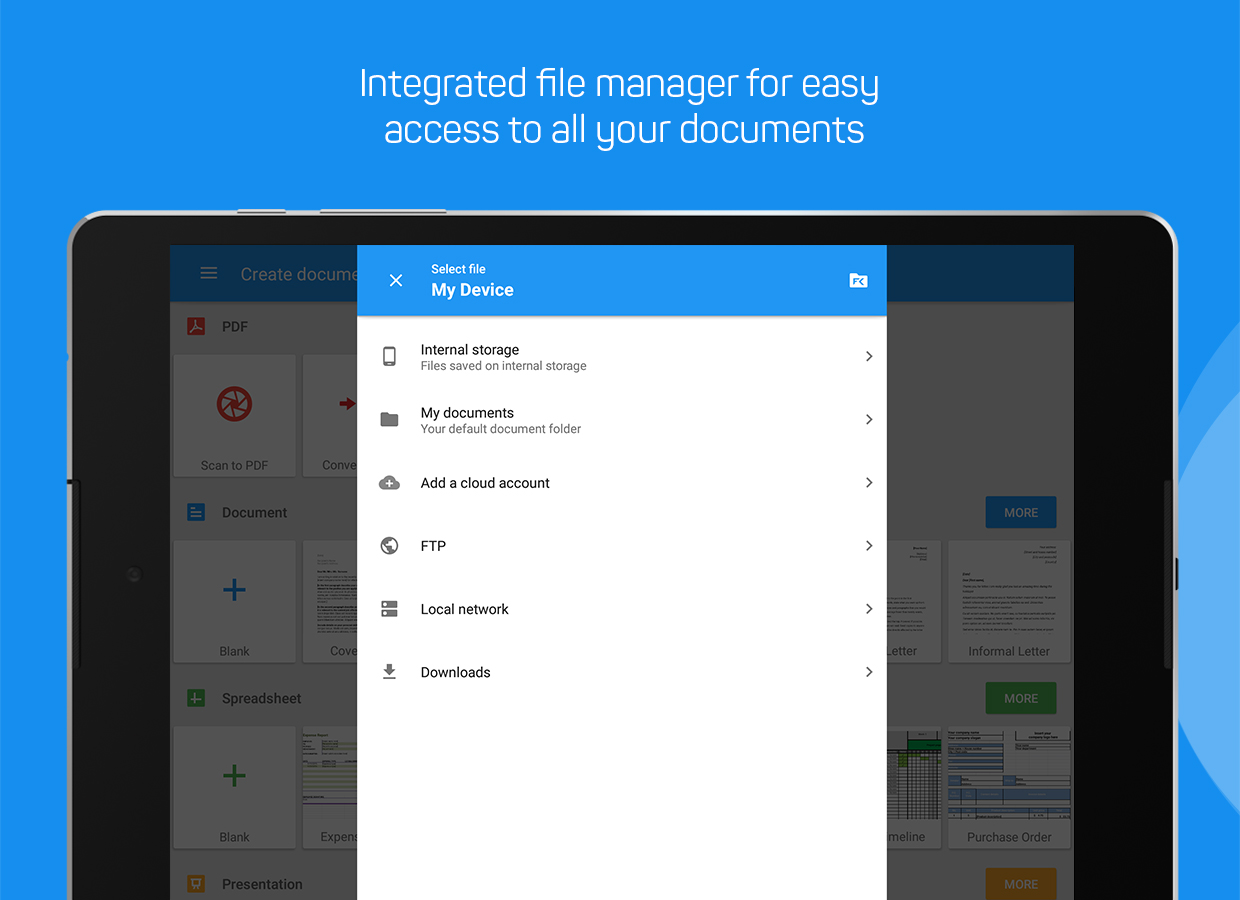This screenshot has height=900, width=1240.
Task: Click the green MORE button for Spreadsheet
Action: coord(1020,698)
